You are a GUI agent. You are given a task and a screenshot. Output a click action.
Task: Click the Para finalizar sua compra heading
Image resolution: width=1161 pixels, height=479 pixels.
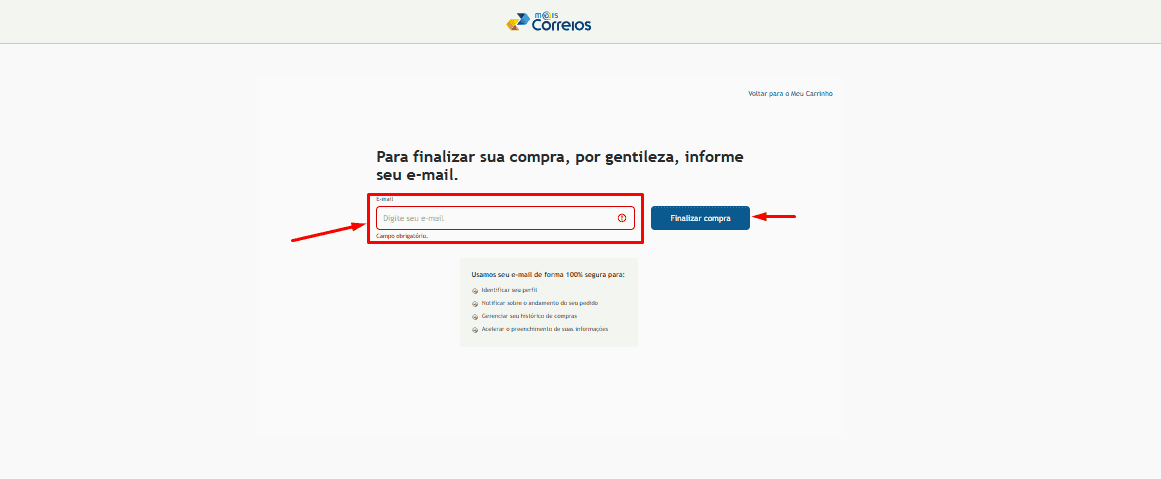[559, 166]
